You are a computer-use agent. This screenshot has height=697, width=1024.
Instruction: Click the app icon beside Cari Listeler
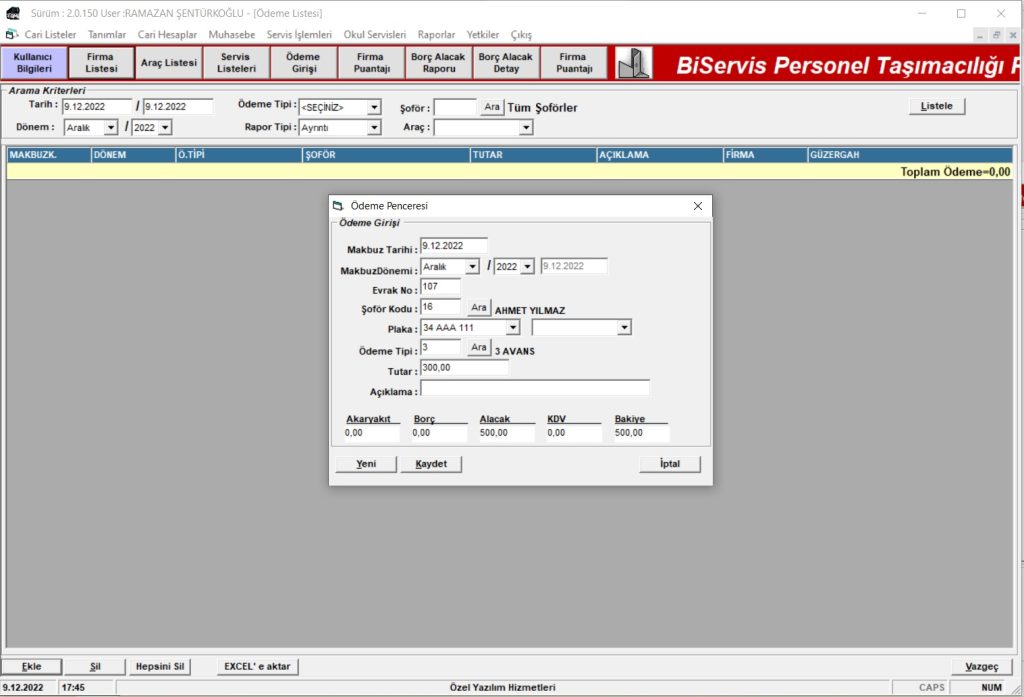[x=12, y=34]
